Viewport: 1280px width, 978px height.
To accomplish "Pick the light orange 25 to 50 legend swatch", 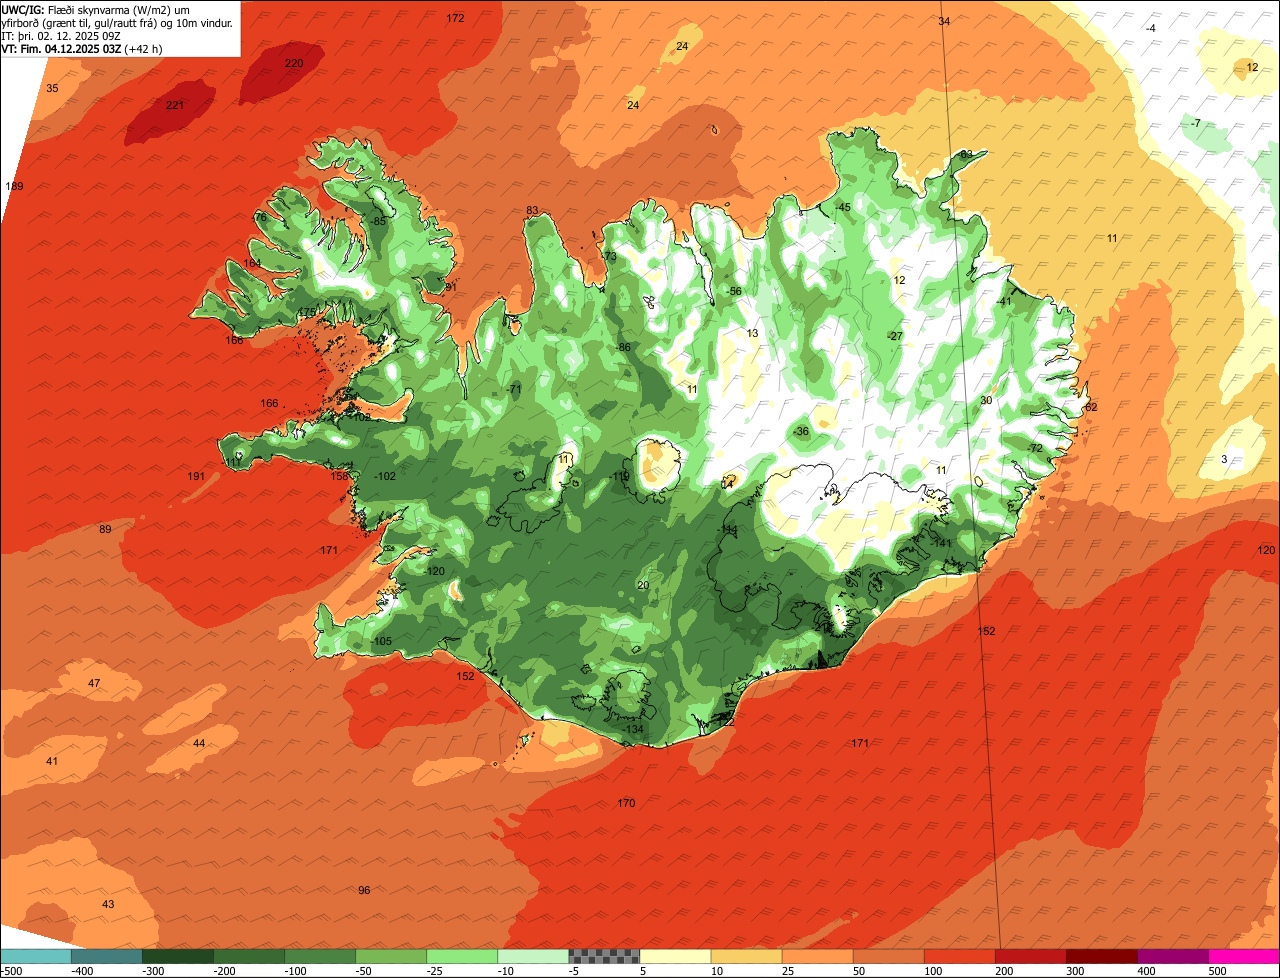I will click(x=817, y=956).
